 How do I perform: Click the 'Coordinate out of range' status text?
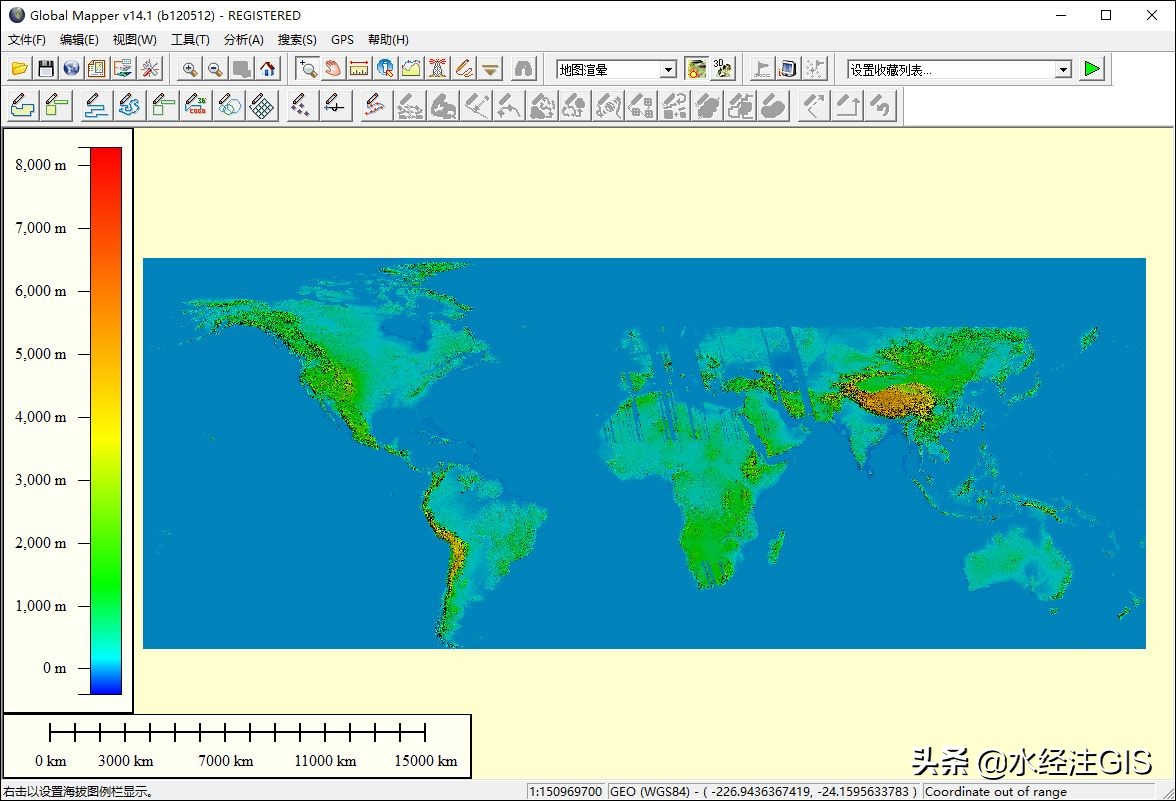[x=995, y=791]
